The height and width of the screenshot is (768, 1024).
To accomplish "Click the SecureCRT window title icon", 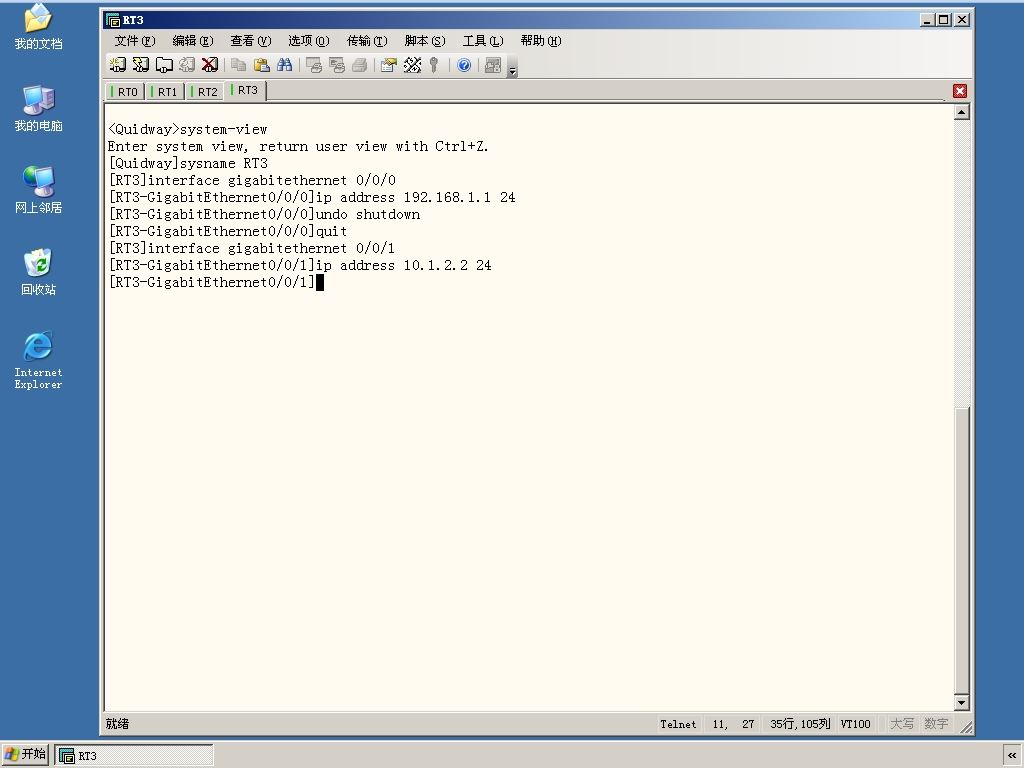I will pos(113,20).
